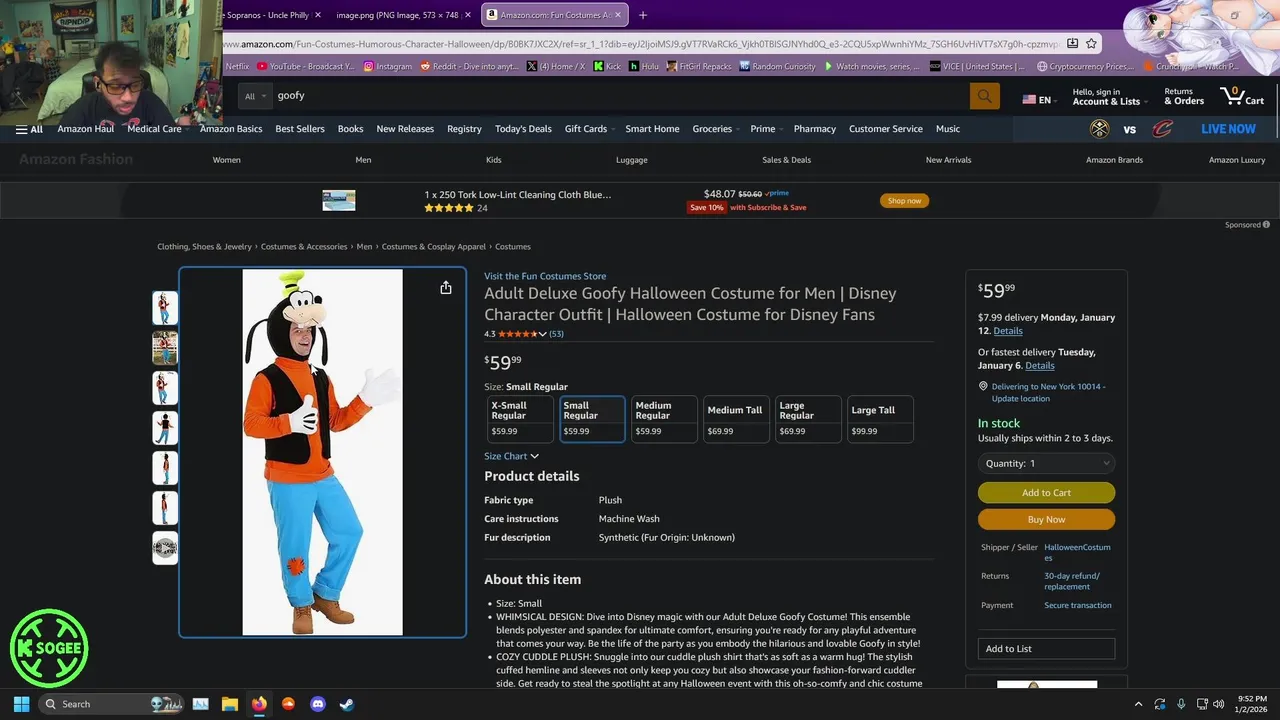Select size X-Small Regular

point(520,418)
